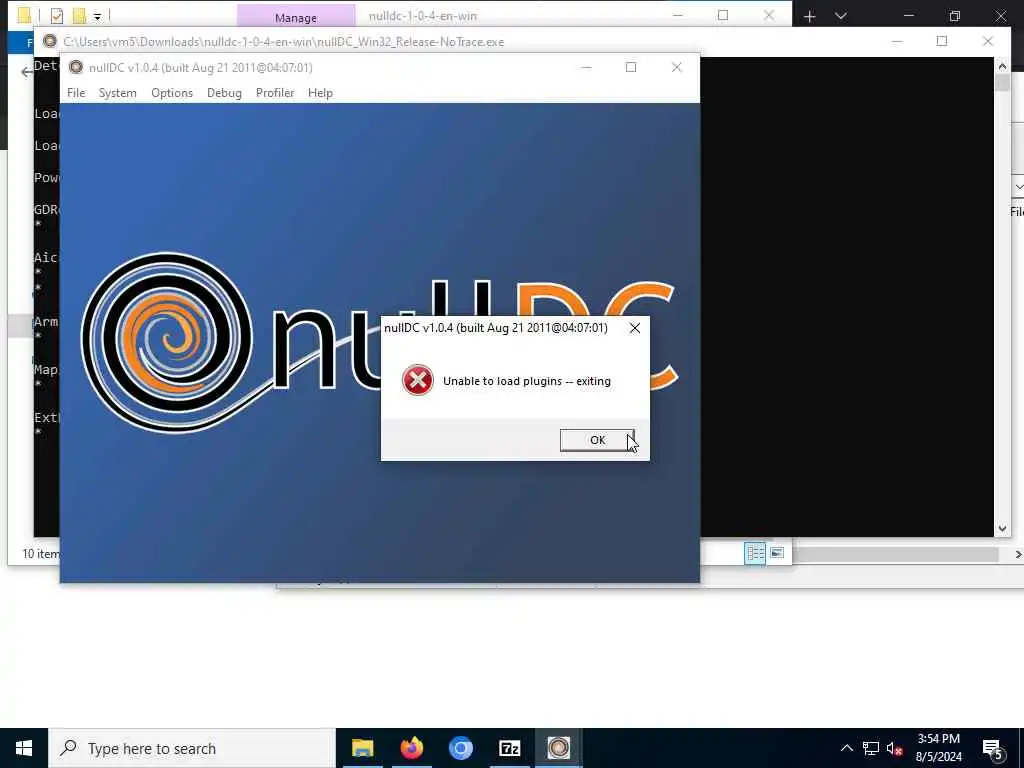The height and width of the screenshot is (768, 1024).
Task: Open File Explorer from the taskbar
Action: click(x=362, y=748)
